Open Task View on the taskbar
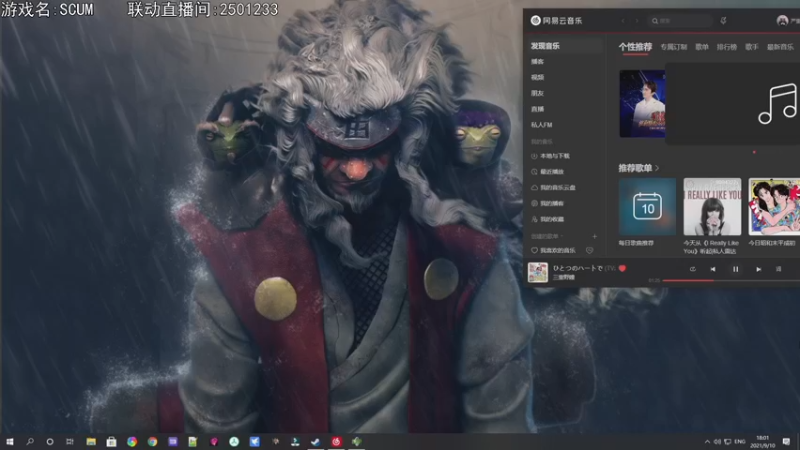Screen dimensions: 800x450 pos(70,442)
